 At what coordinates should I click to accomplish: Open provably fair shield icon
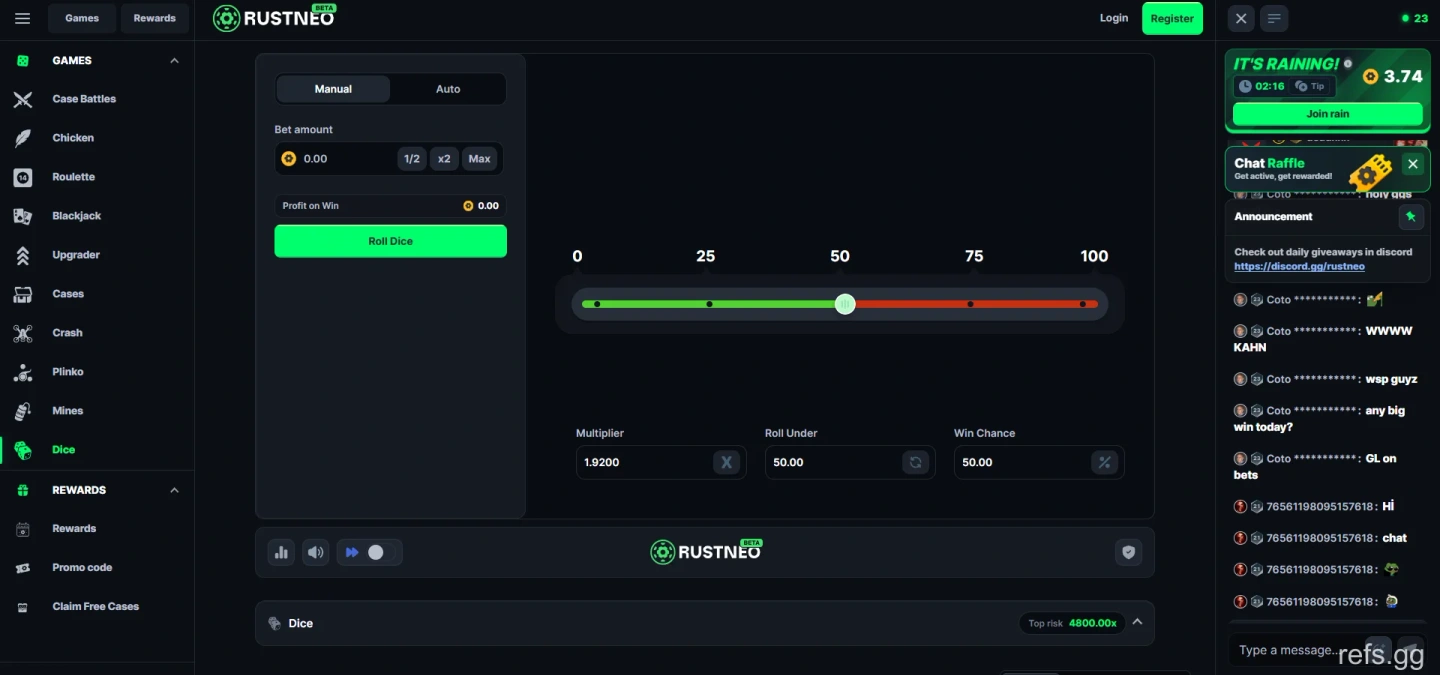(1128, 552)
